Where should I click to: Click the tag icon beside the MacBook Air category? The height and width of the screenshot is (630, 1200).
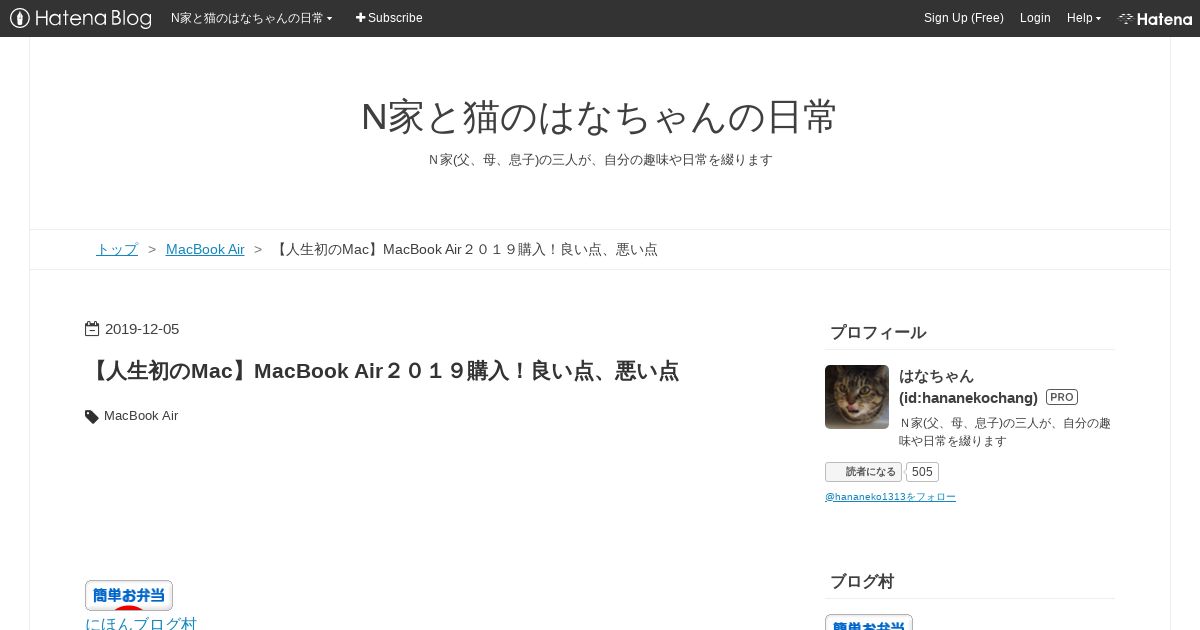click(x=92, y=417)
